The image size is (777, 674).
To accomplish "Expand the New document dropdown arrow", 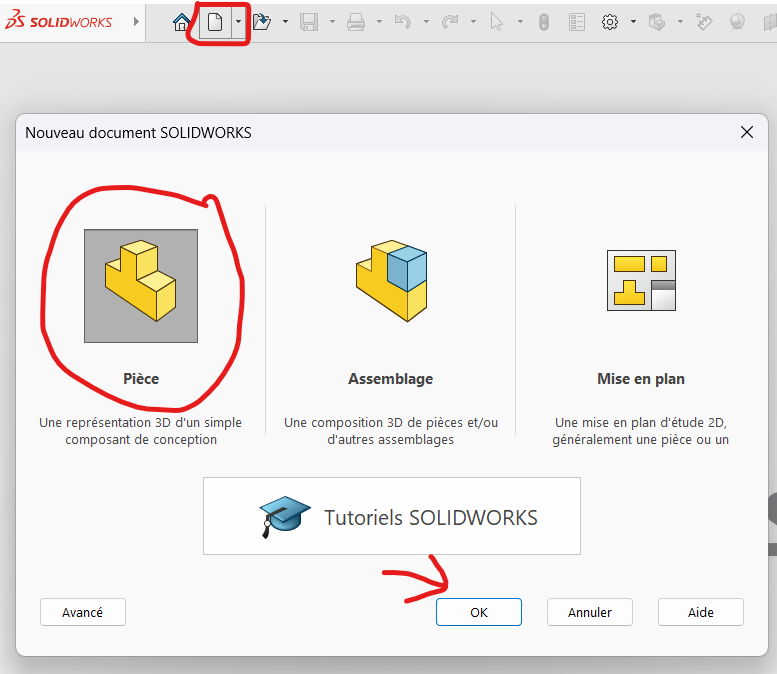I will (x=238, y=21).
